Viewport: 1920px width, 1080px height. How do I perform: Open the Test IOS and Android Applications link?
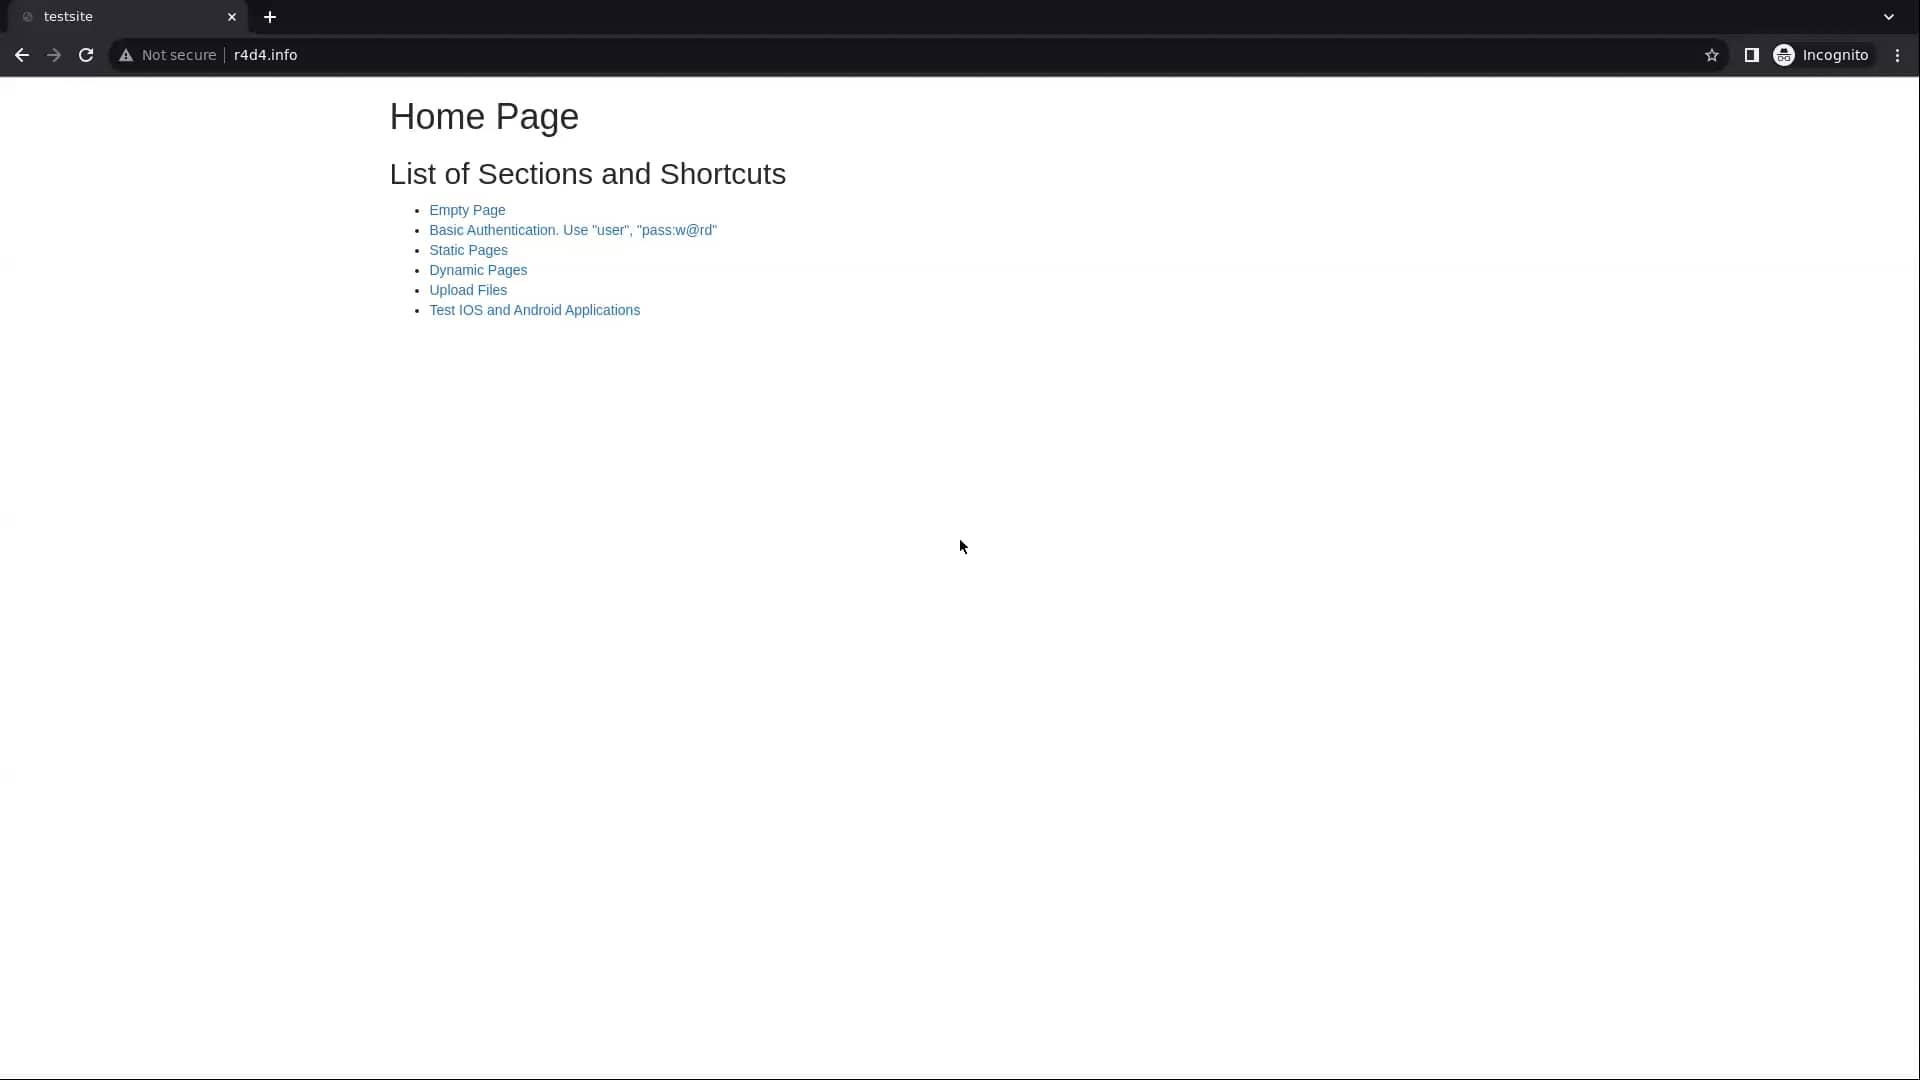(x=534, y=310)
